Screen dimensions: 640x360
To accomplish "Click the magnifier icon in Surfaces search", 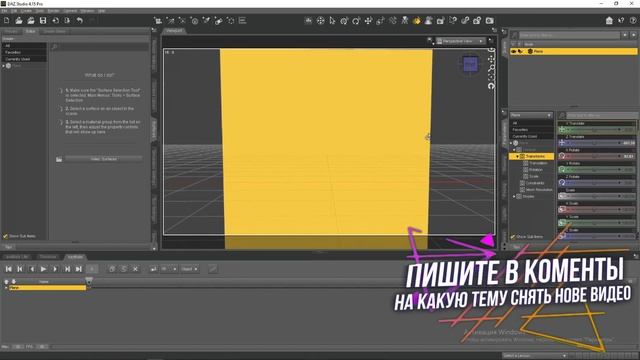I will pos(54,47).
